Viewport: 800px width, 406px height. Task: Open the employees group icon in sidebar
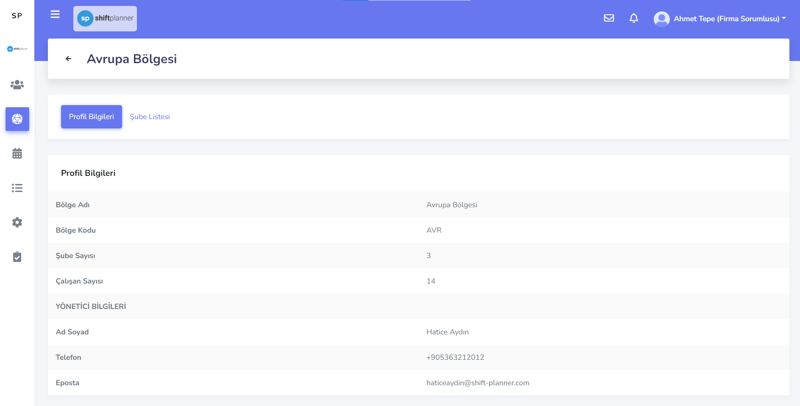click(17, 85)
